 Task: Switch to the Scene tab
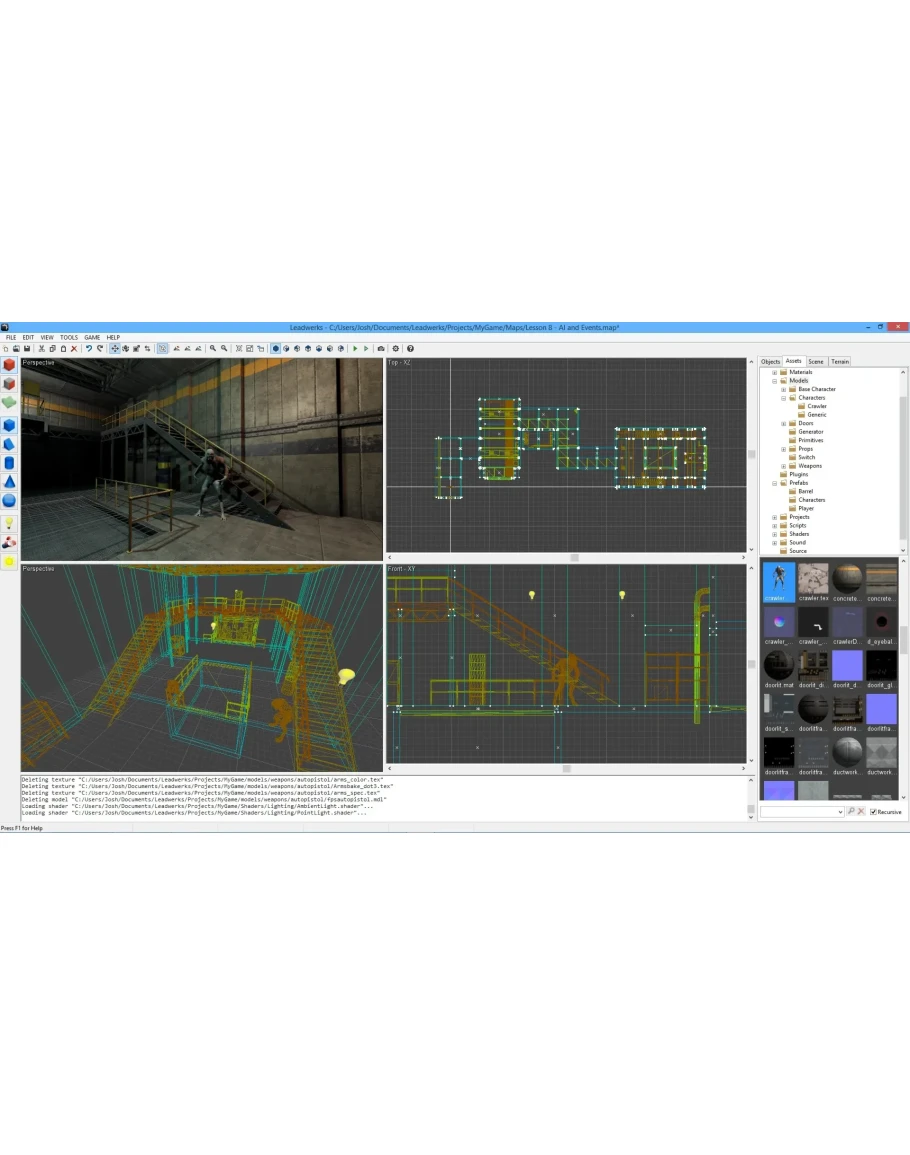pos(816,361)
